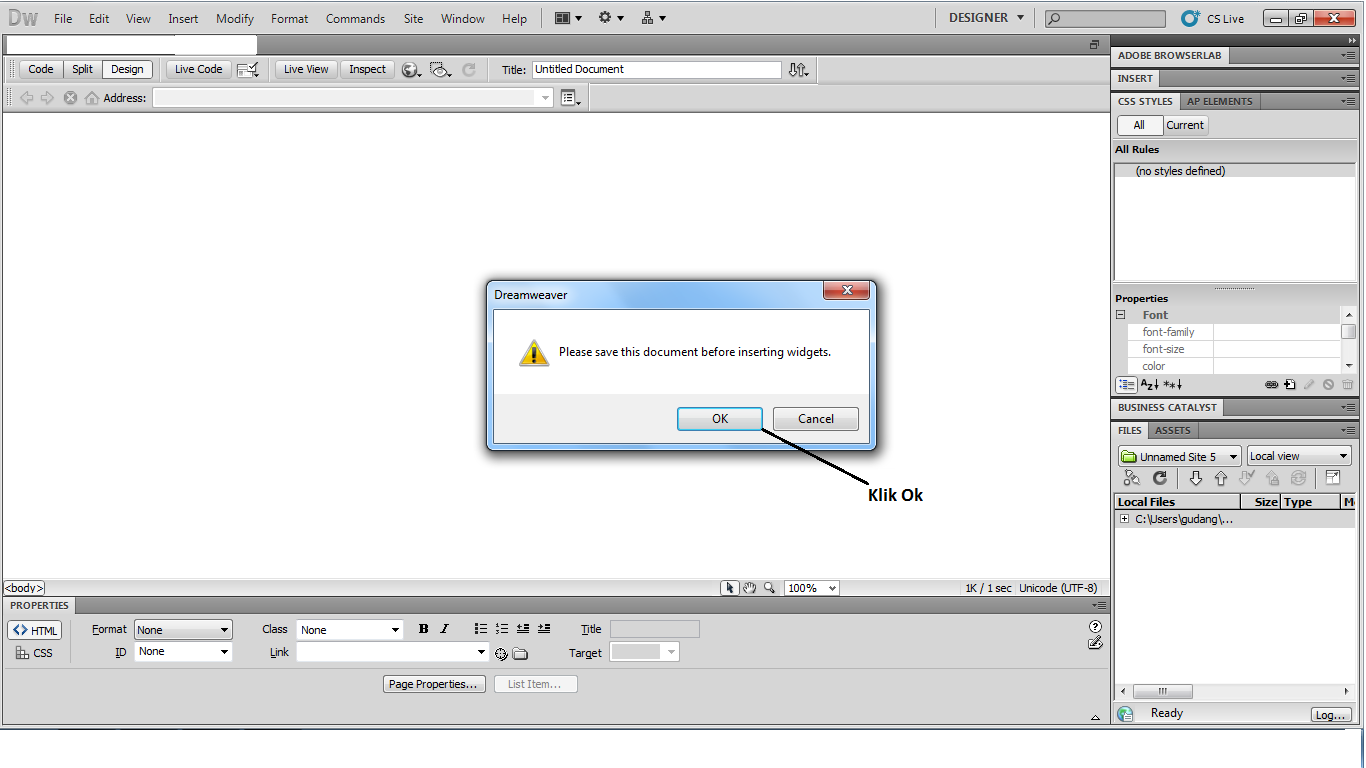Open the Commands menu
The height and width of the screenshot is (768, 1366).
[x=355, y=18]
